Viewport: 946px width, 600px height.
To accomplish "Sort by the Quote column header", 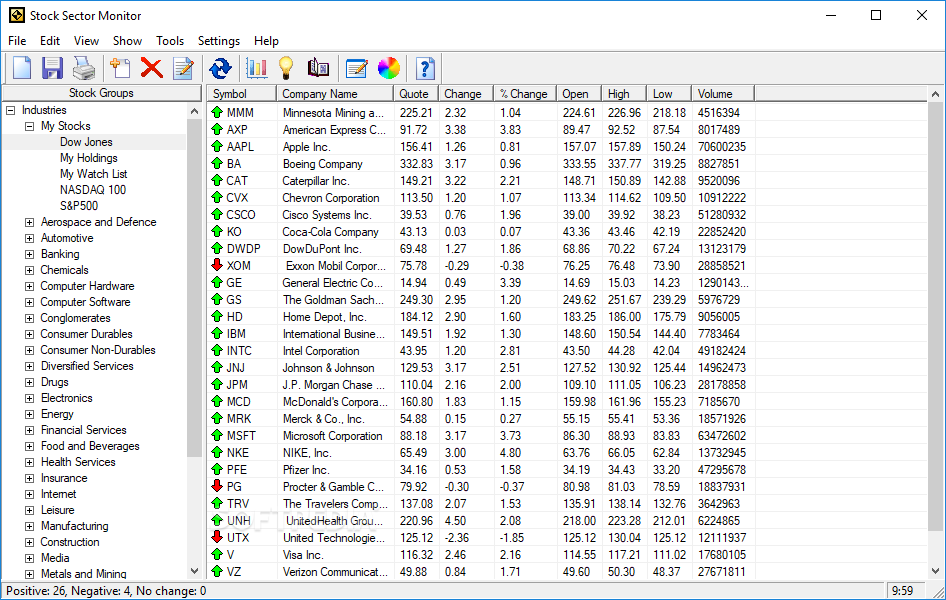I will pyautogui.click(x=416, y=93).
